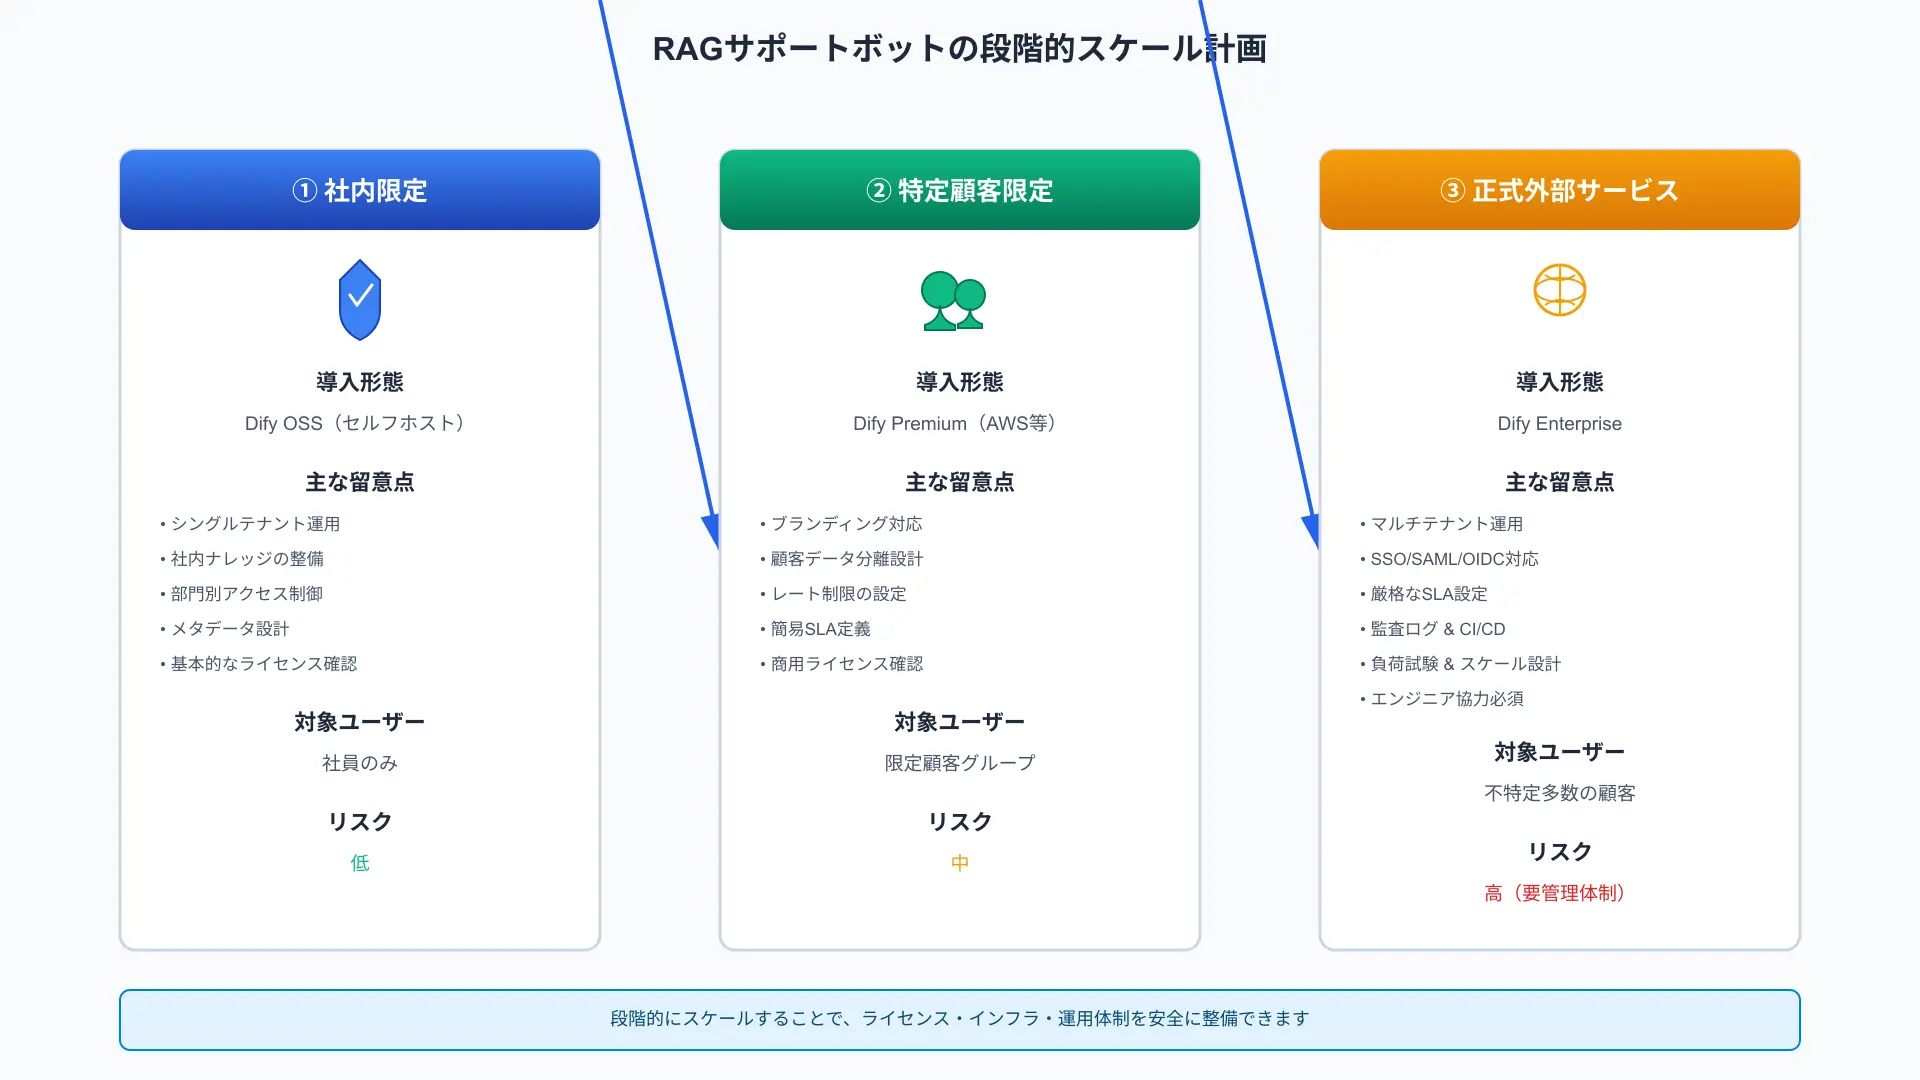This screenshot has width=1920, height=1080.
Task: Click the bullet 厳格なSLA設定
Action: (x=1424, y=594)
